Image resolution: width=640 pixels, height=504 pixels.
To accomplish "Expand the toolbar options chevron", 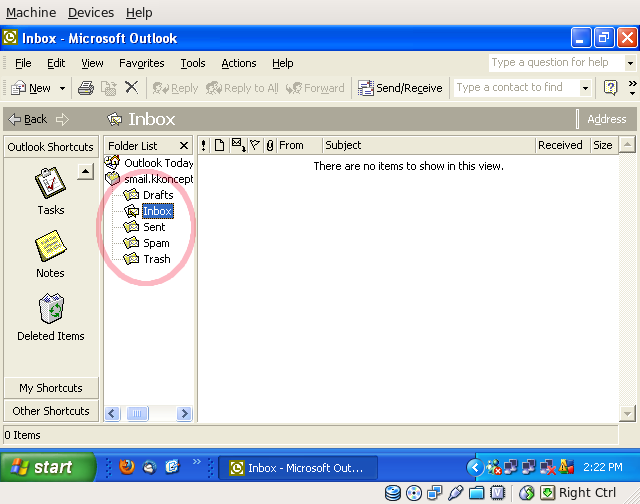I will (632, 87).
